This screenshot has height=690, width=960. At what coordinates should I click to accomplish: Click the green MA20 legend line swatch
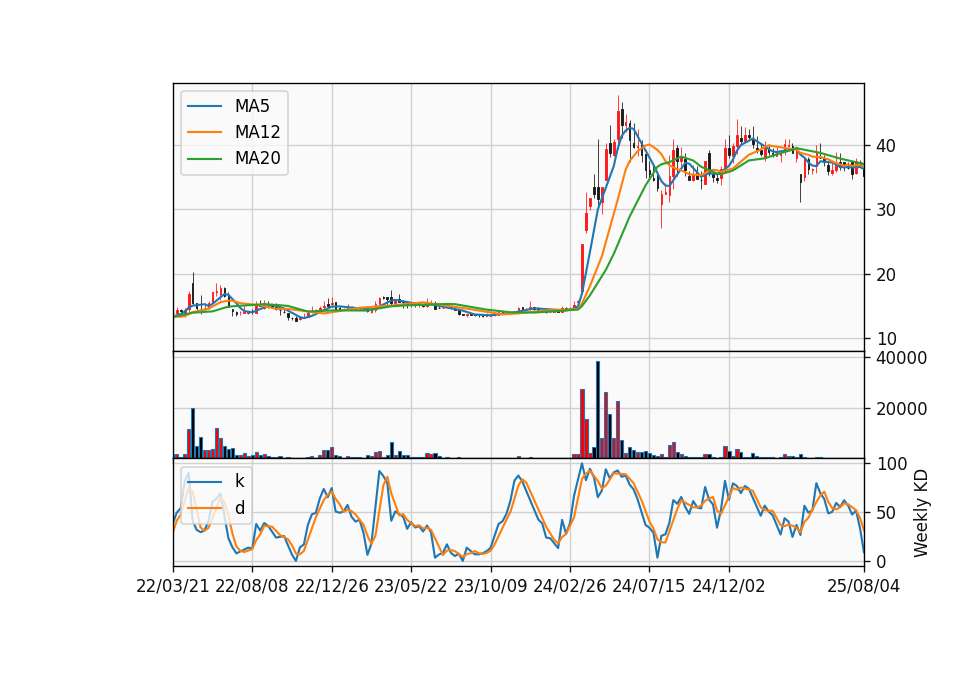(204, 159)
